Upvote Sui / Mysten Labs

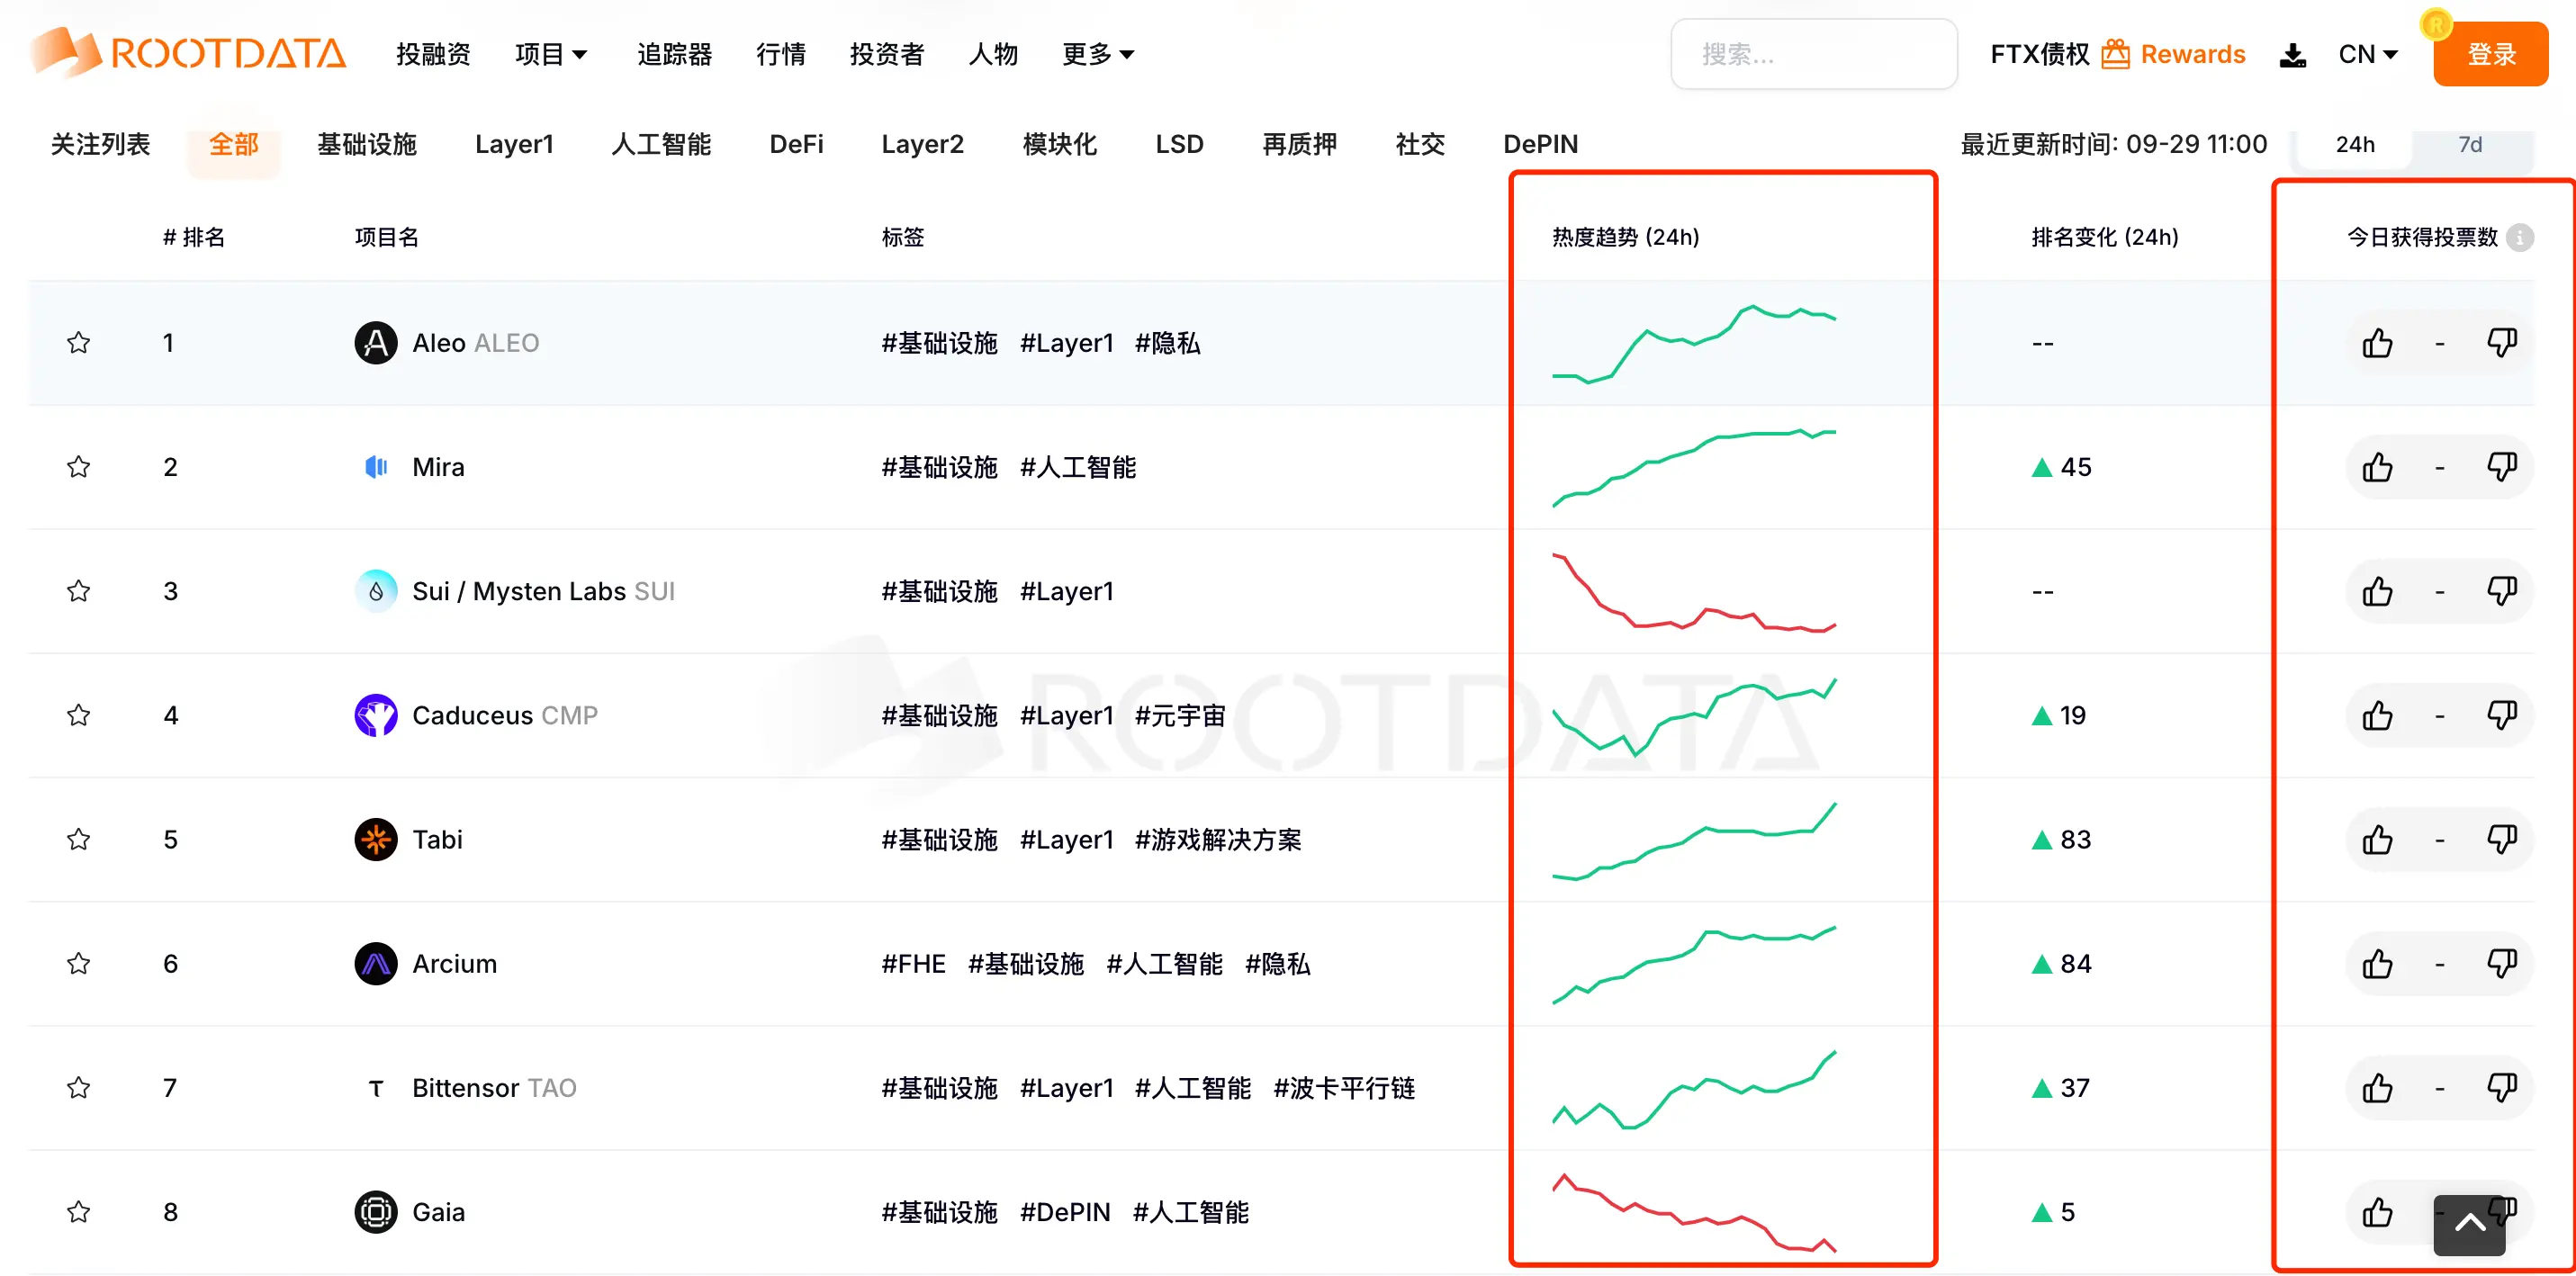tap(2377, 591)
